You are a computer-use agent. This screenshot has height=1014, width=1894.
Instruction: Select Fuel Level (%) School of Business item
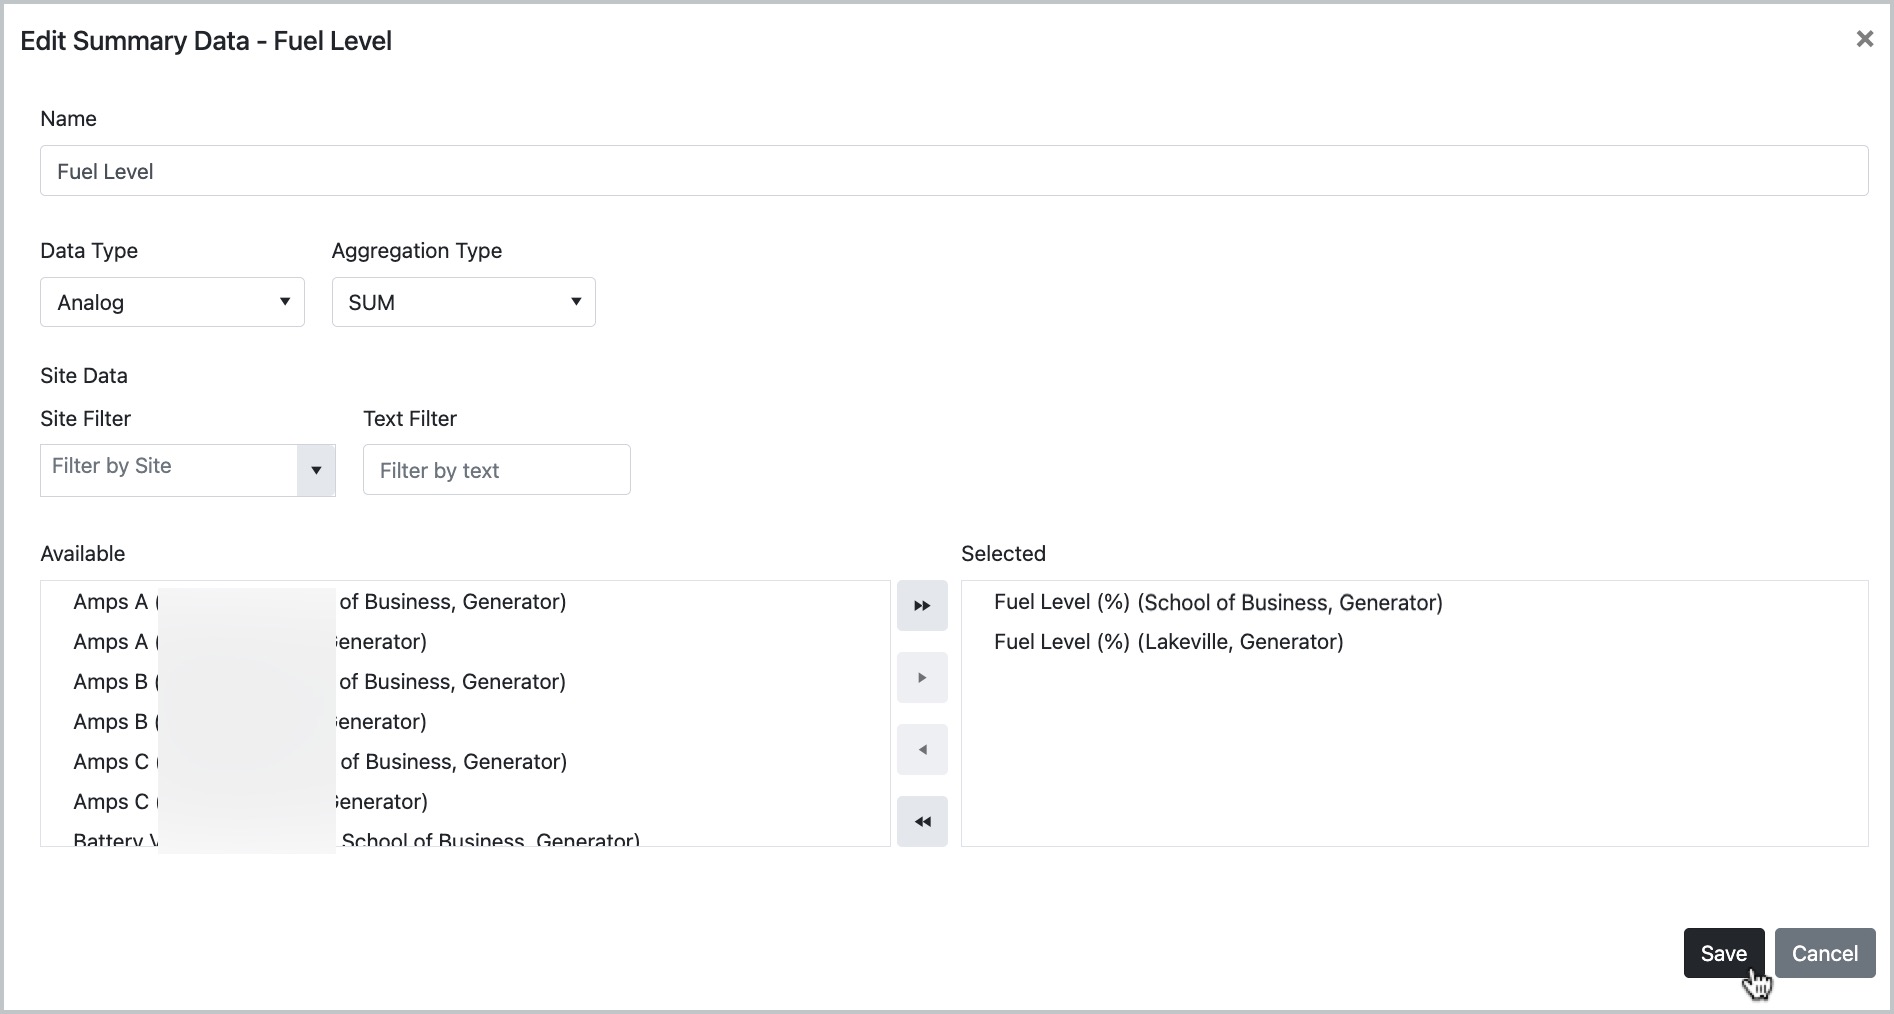(1217, 603)
